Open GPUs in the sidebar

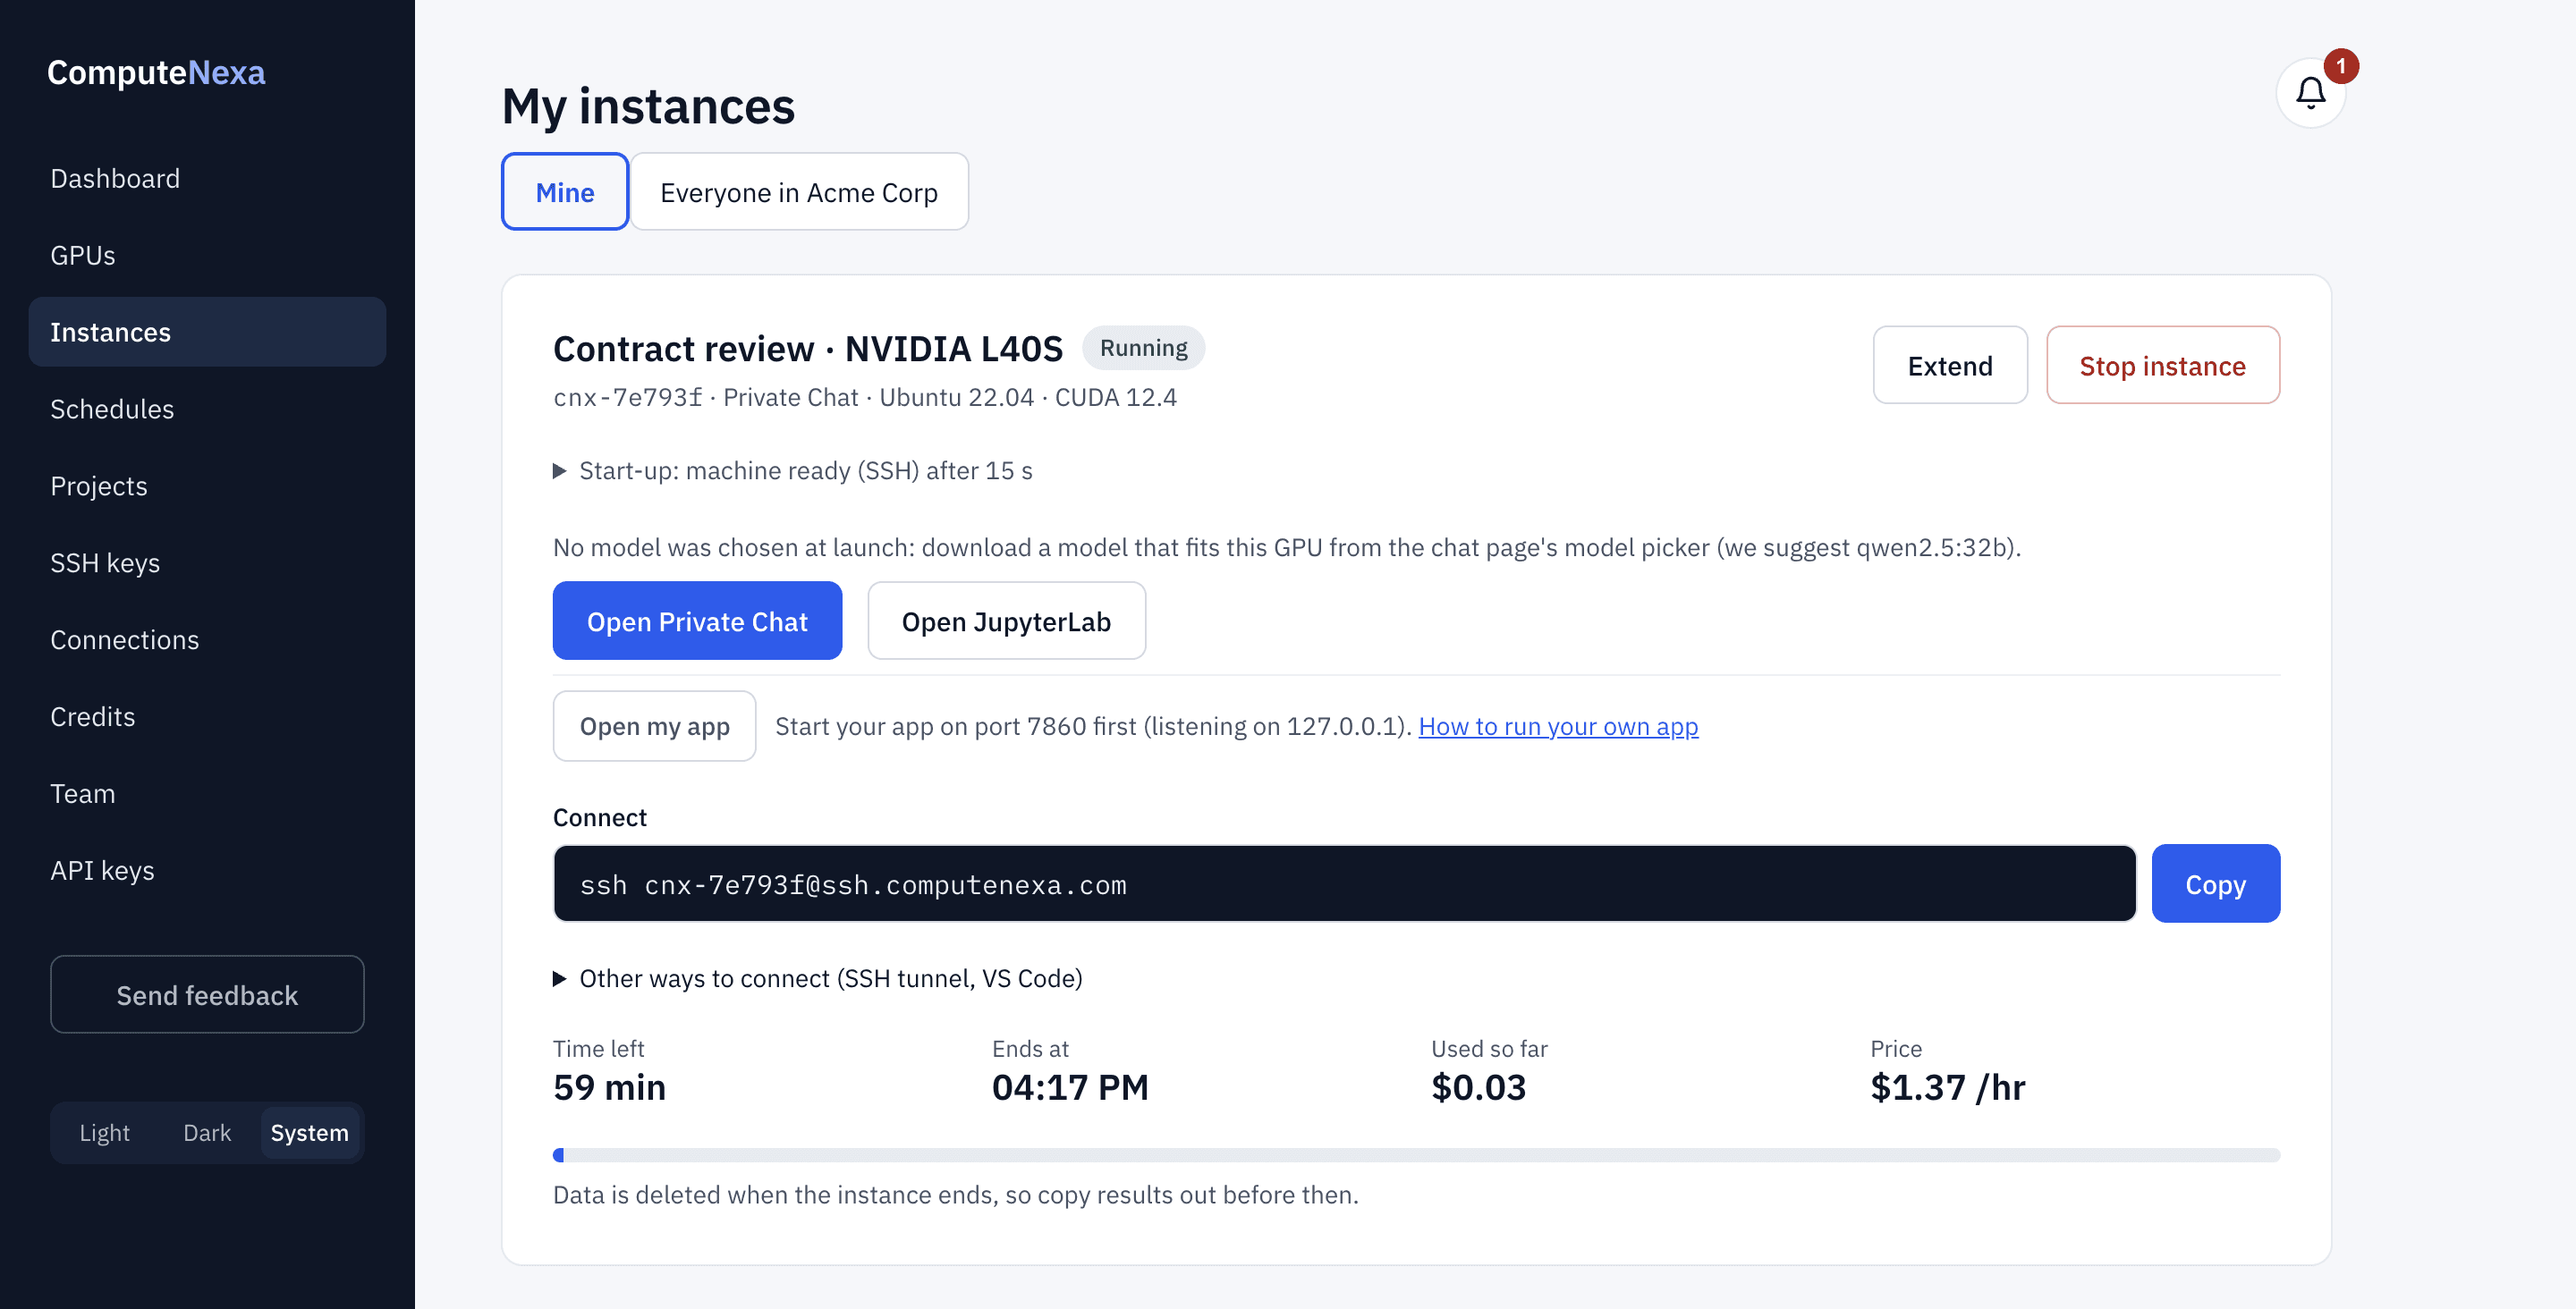(207, 255)
